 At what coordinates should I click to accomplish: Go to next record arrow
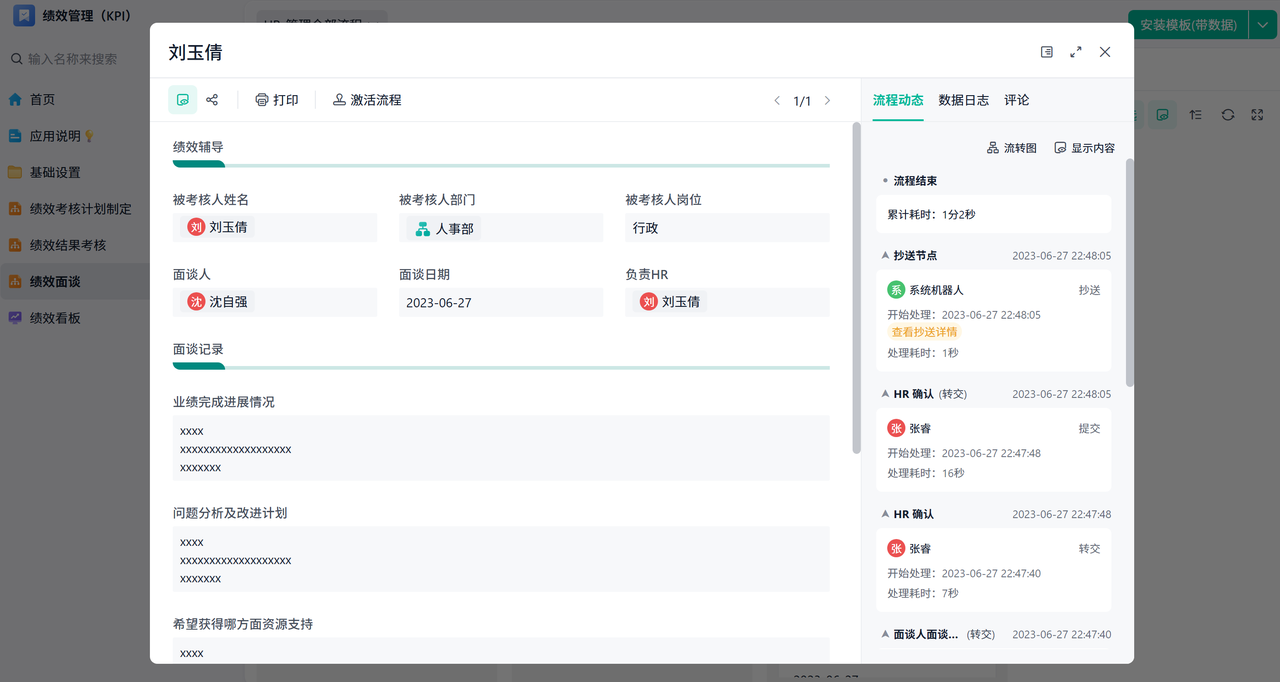pos(827,101)
